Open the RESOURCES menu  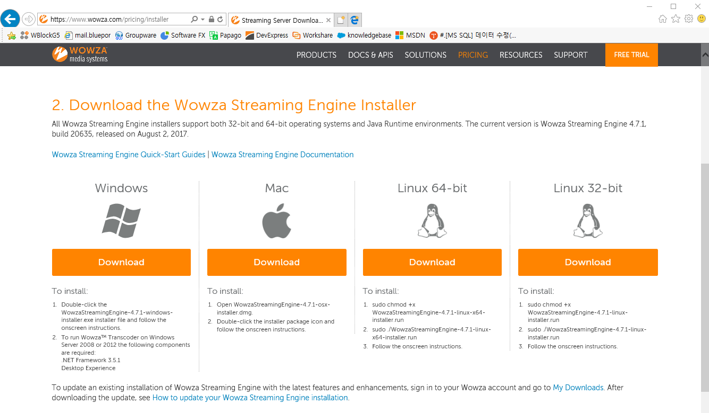point(520,55)
